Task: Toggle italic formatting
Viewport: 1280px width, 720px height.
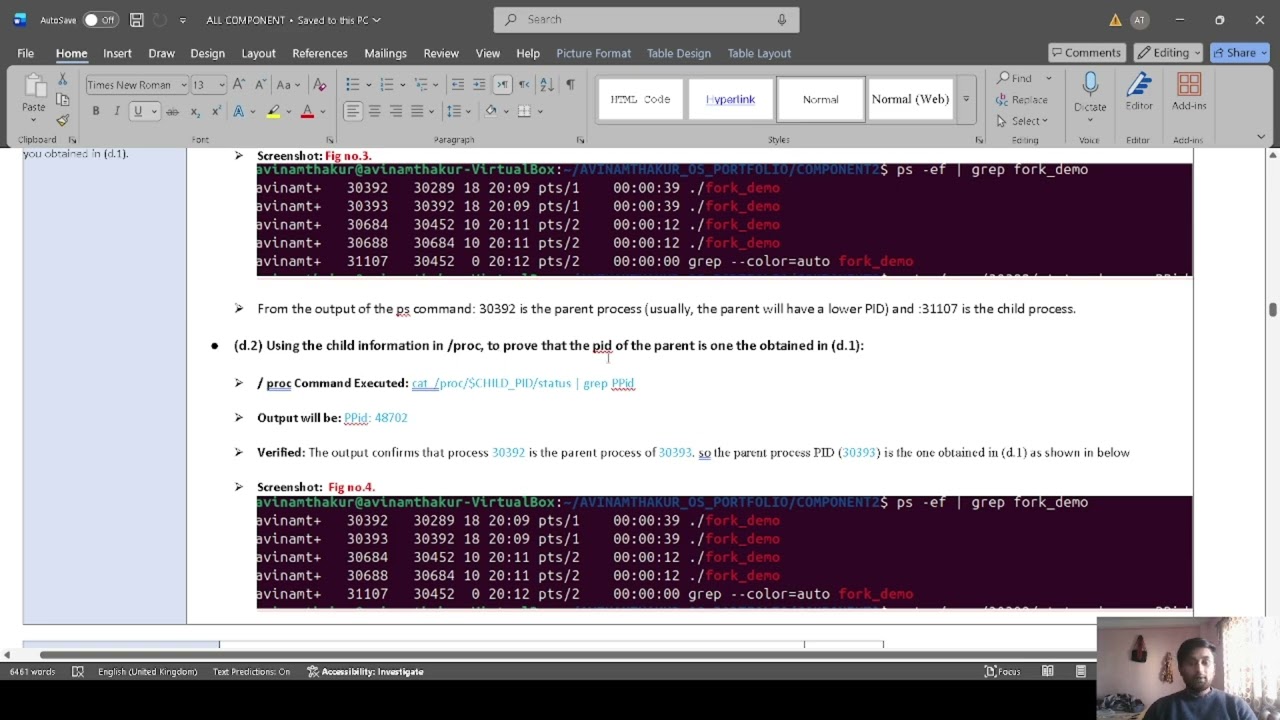Action: click(x=116, y=111)
